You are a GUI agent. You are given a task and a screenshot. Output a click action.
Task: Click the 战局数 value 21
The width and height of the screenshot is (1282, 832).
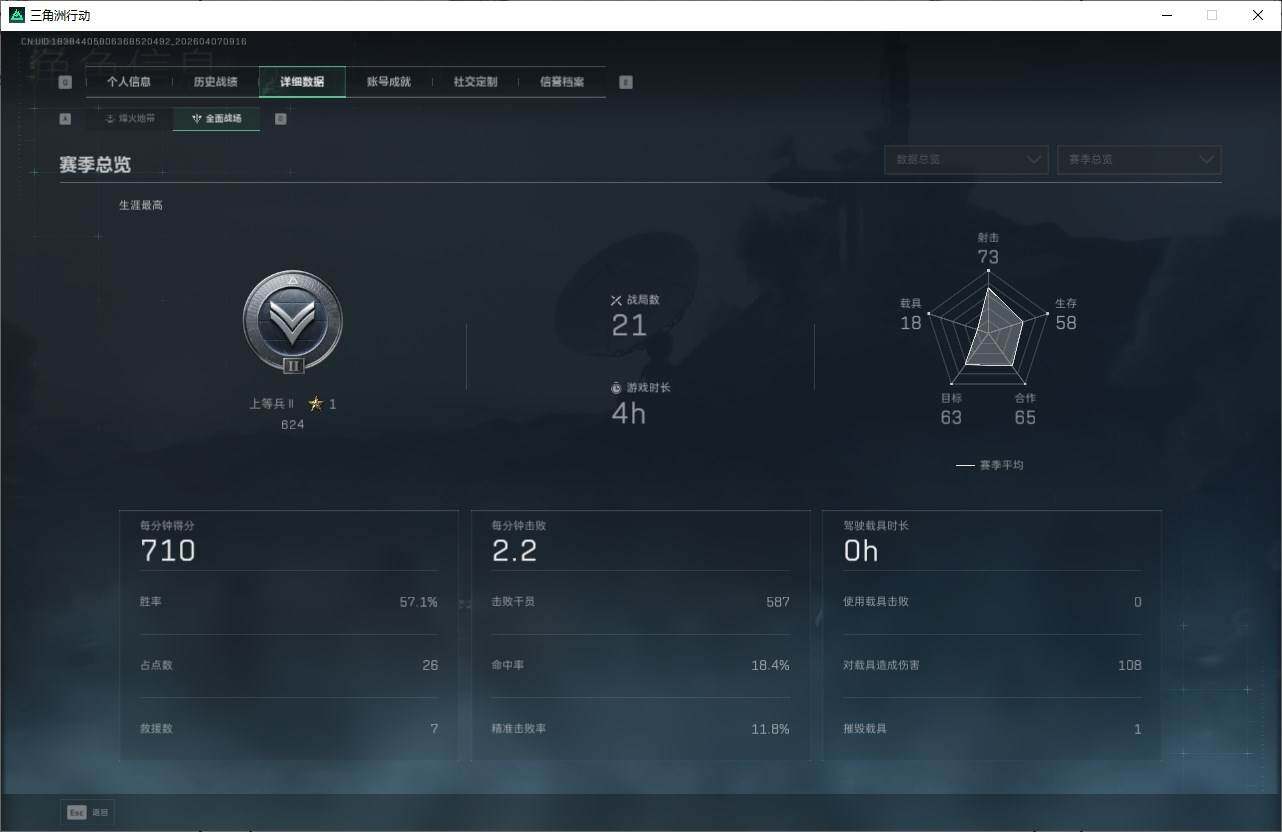[629, 325]
